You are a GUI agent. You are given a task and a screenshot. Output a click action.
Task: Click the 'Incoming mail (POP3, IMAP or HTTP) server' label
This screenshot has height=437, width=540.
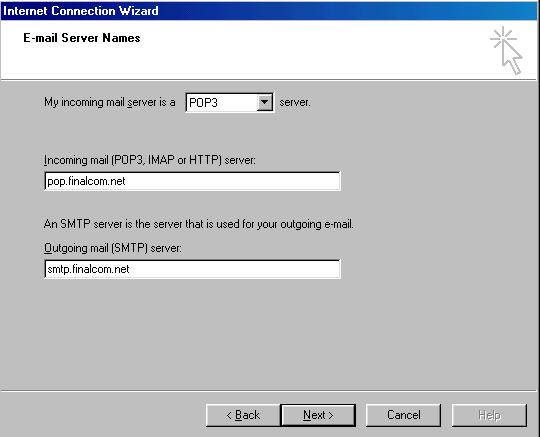[x=150, y=160]
